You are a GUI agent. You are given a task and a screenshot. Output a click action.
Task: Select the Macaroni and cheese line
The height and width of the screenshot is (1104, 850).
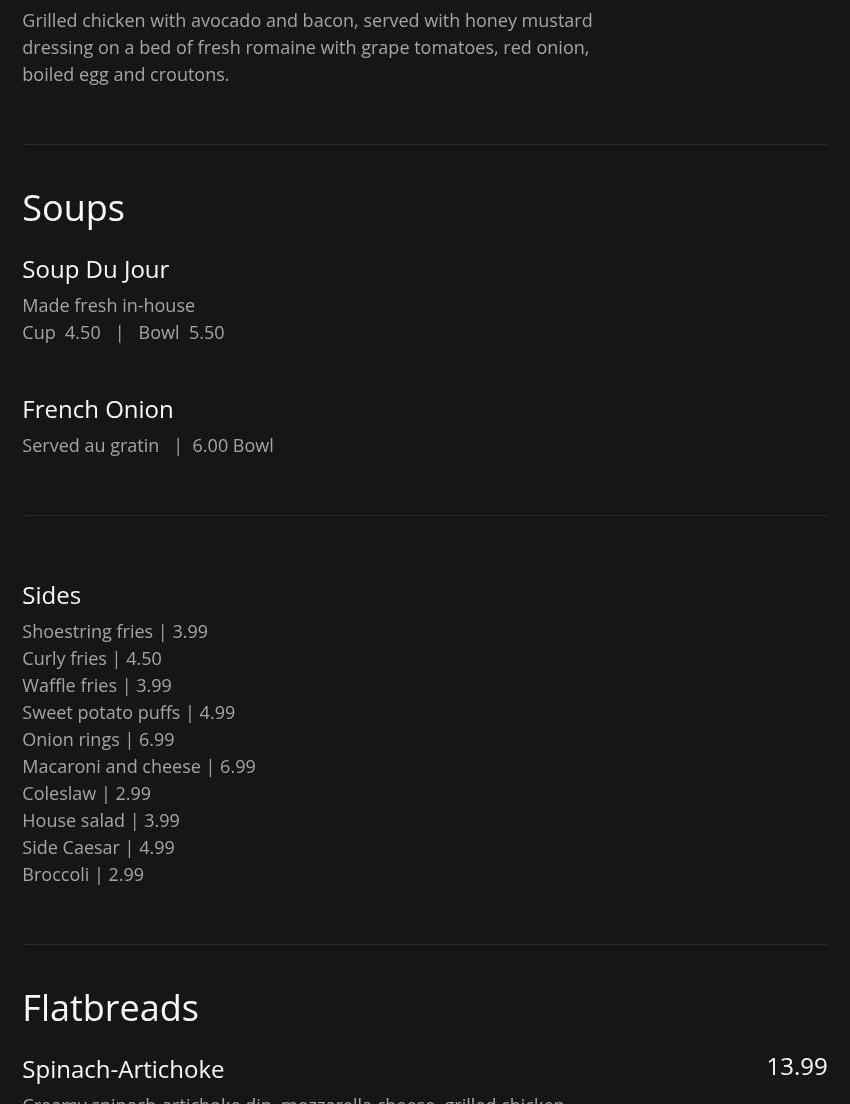pos(139,767)
